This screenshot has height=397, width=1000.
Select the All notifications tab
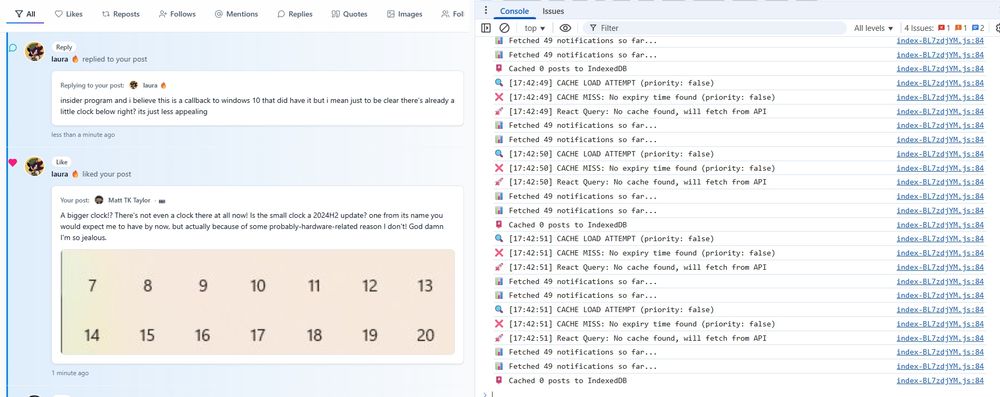[26, 13]
